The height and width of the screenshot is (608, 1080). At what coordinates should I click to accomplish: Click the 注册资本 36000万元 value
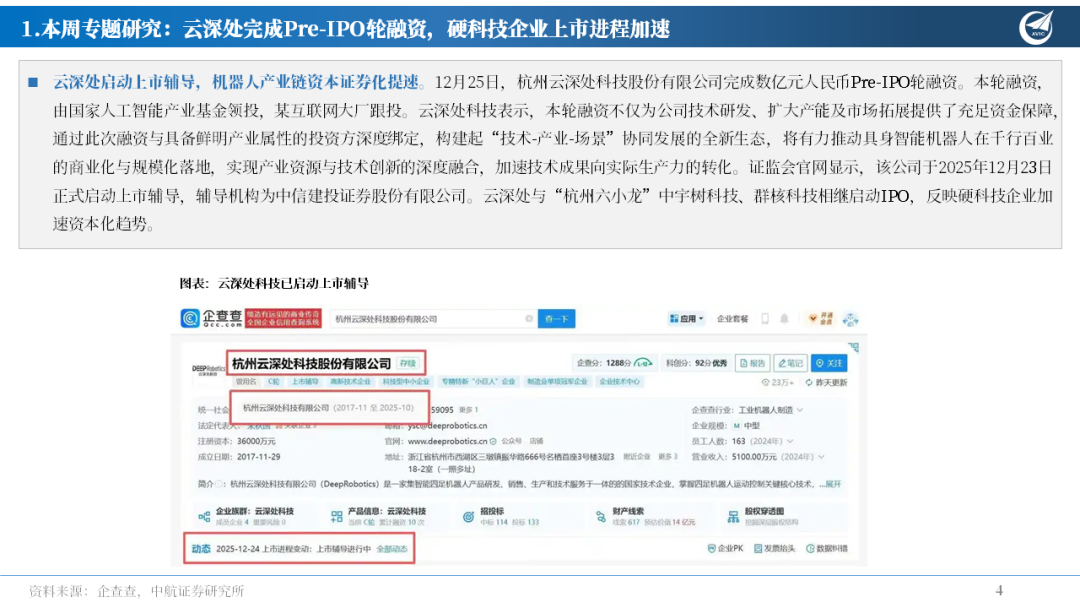[256, 441]
